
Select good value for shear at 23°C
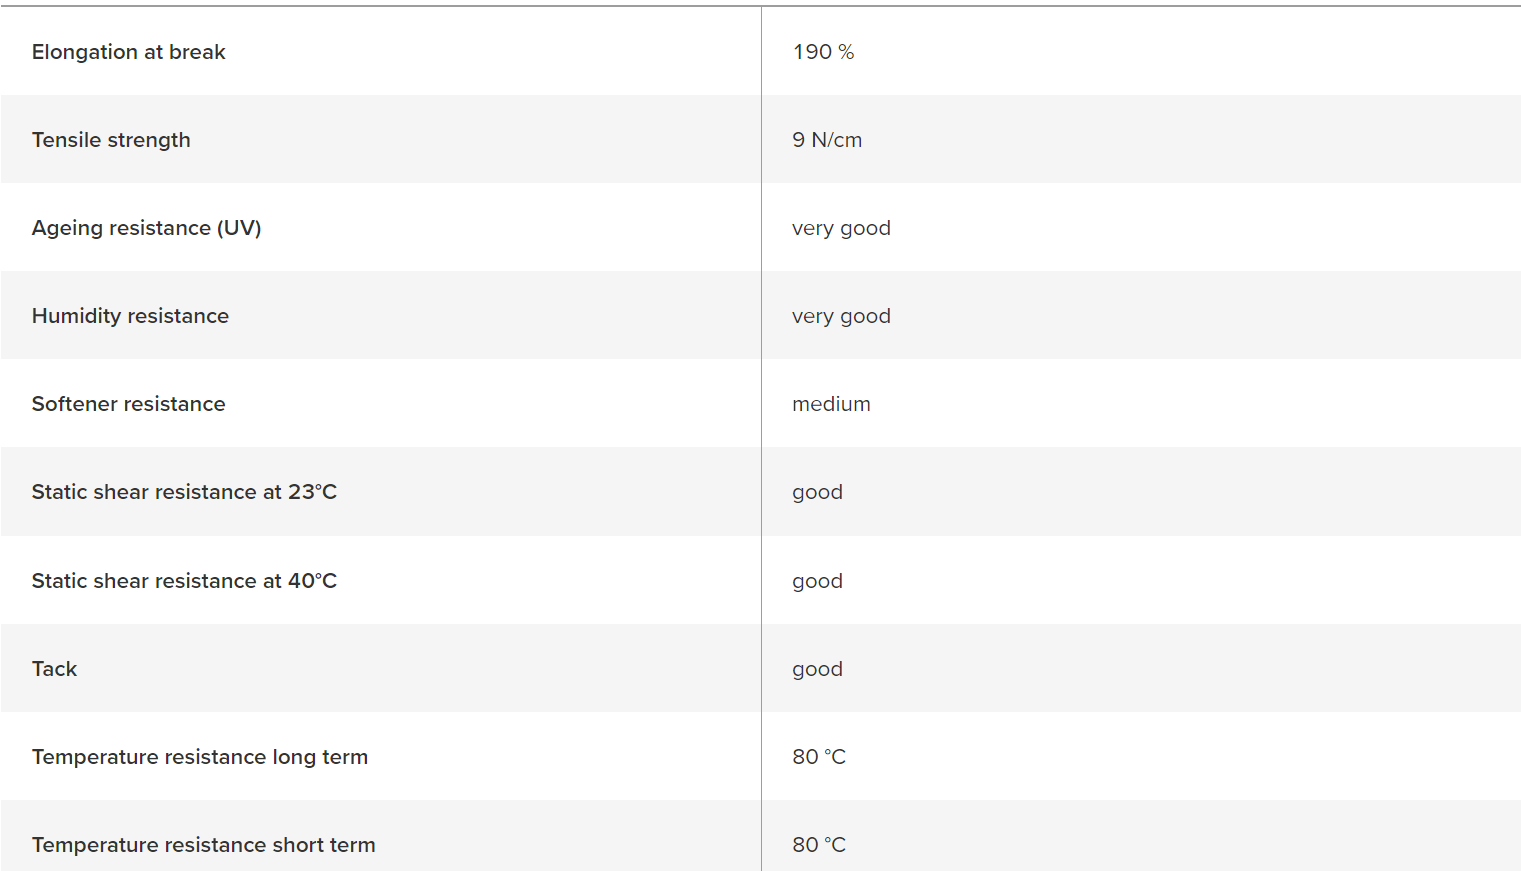coord(817,493)
